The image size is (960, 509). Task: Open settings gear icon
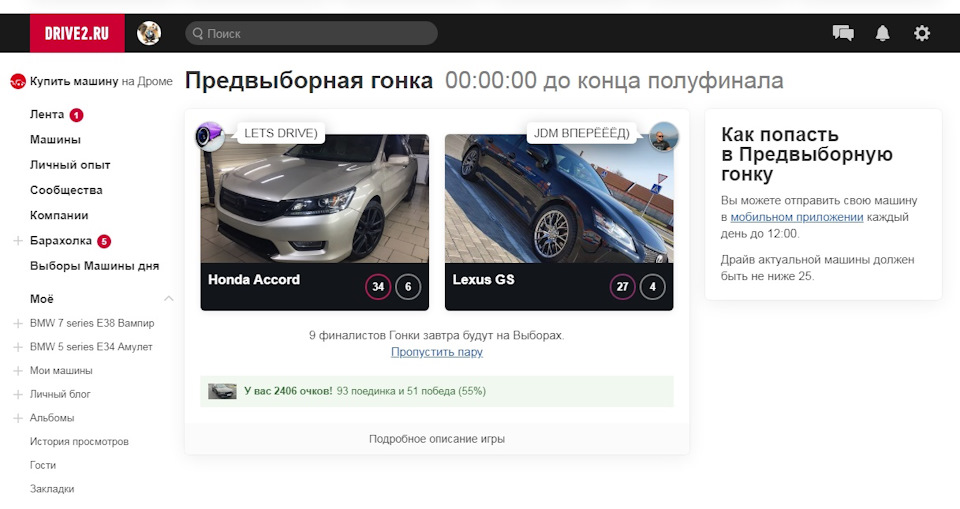click(921, 33)
